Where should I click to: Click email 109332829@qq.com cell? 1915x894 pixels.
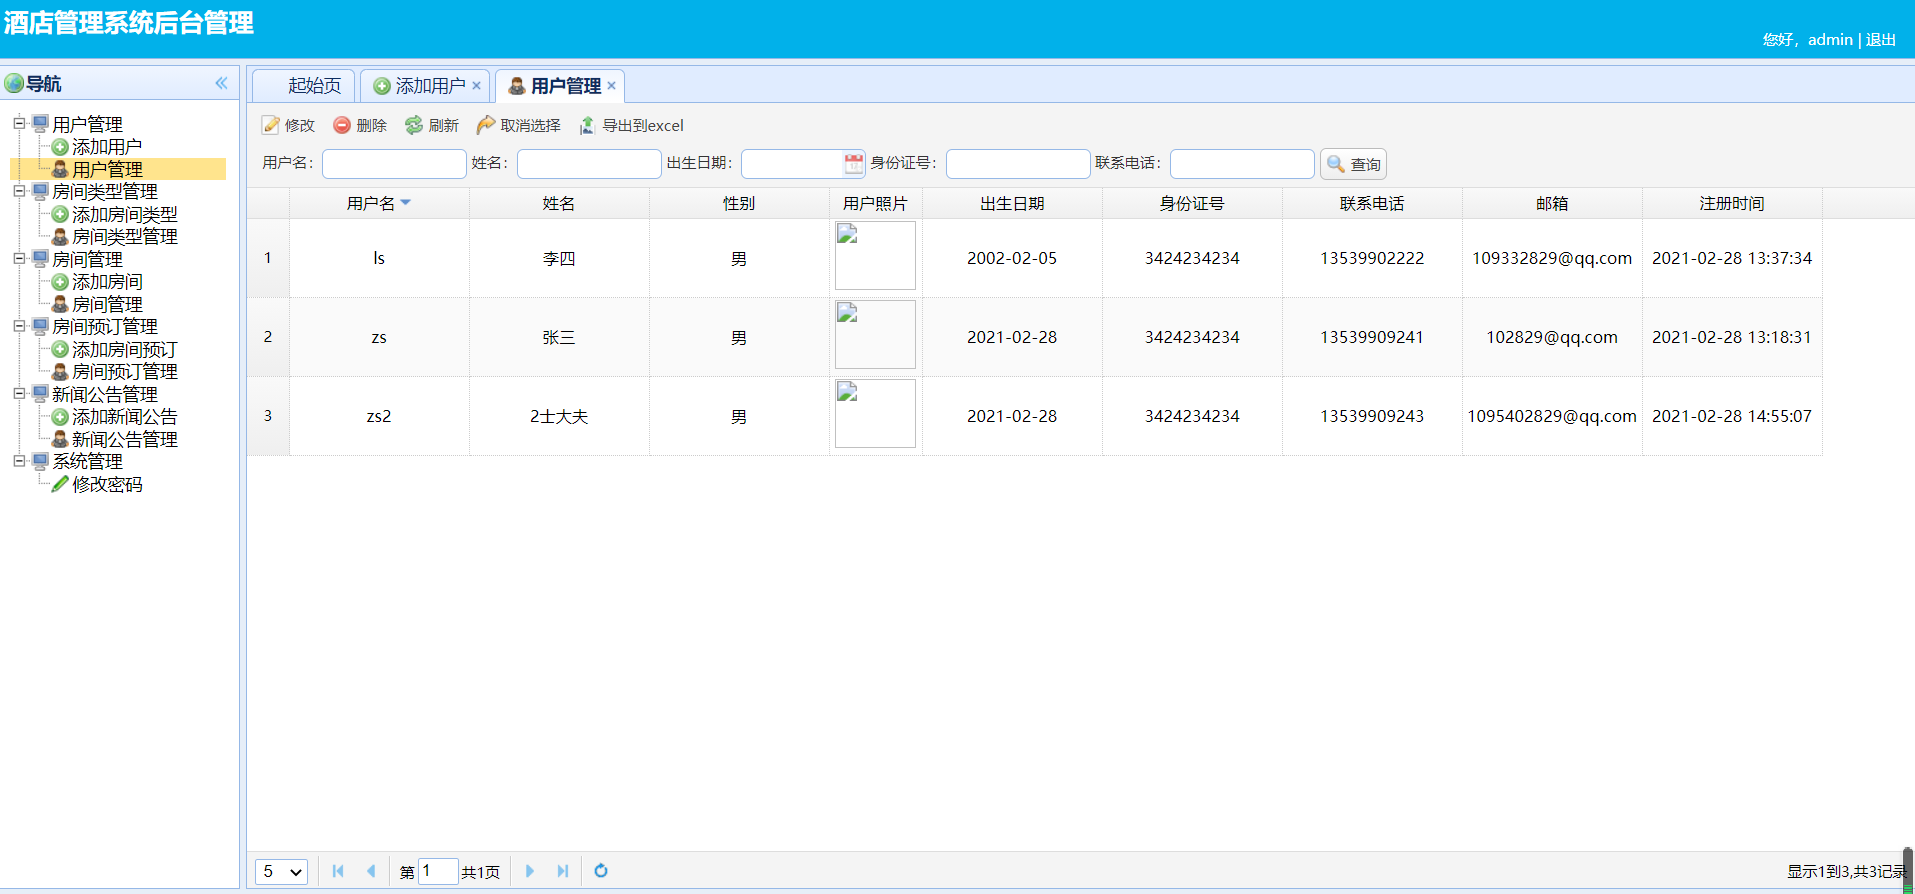point(1552,258)
